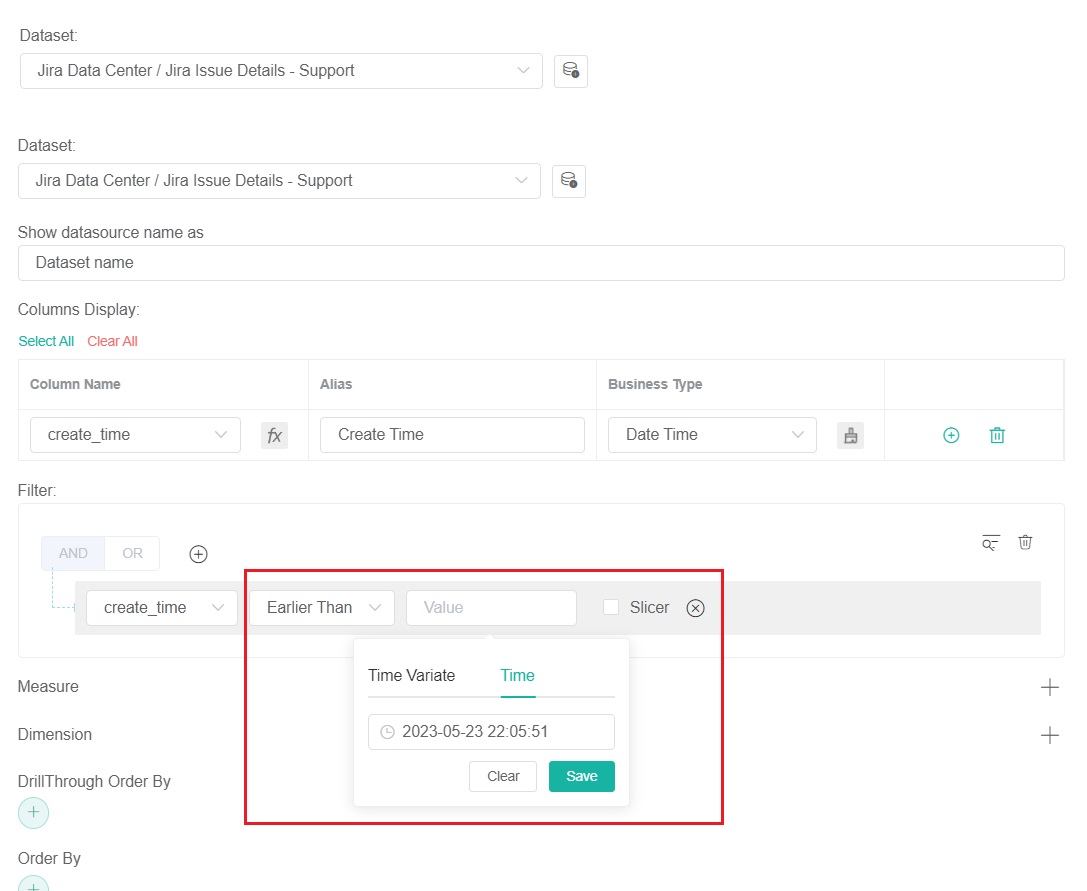The width and height of the screenshot is (1087, 891).
Task: Open the Date Time business type dropdown
Action: tap(712, 435)
